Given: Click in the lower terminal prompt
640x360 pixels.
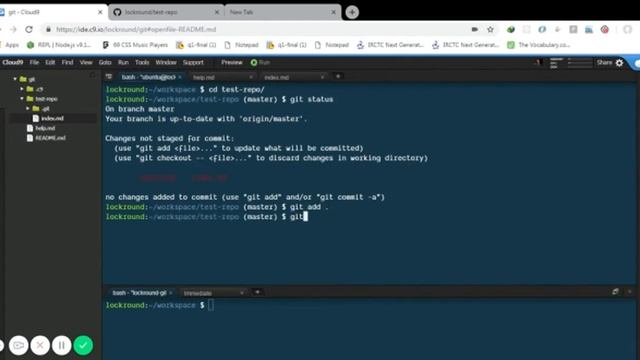Looking at the screenshot, I should pyautogui.click(x=211, y=305).
